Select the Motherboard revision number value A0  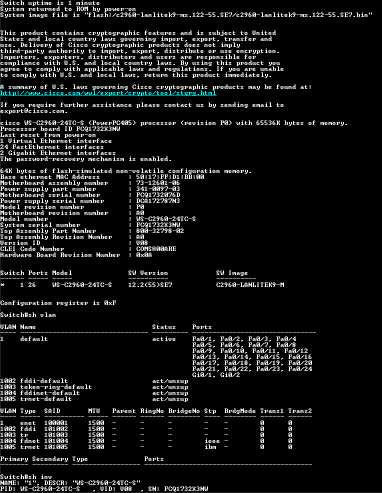tap(140, 213)
